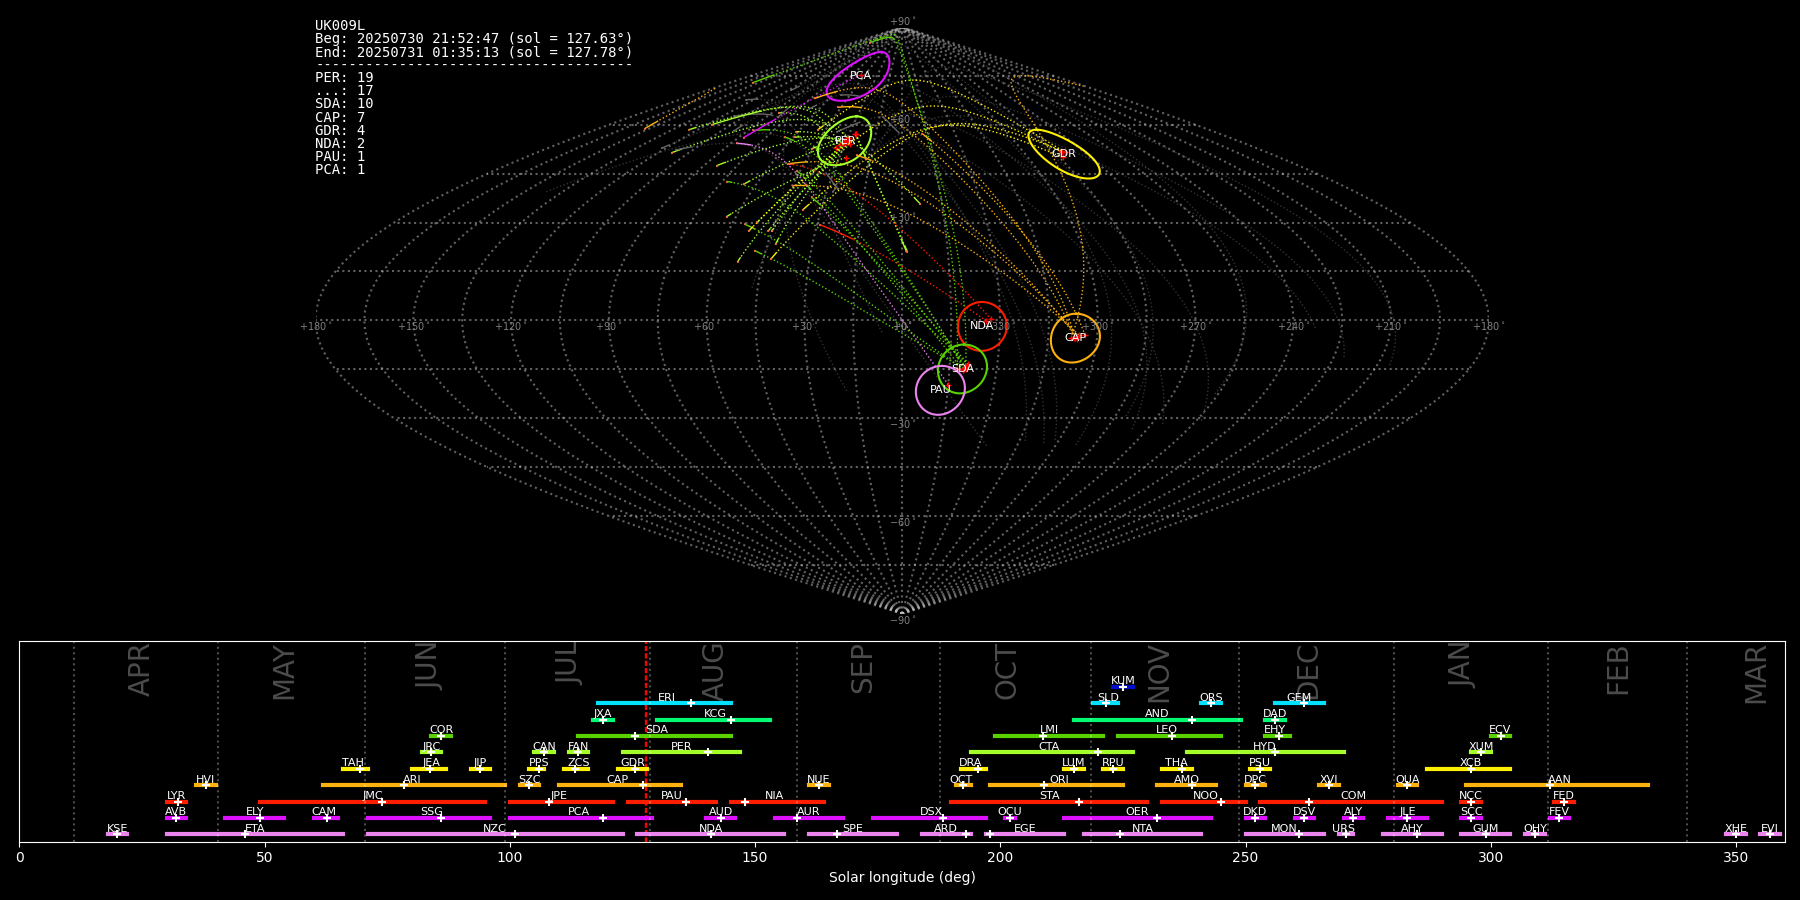Click the ARI shower bar in timeline
Image resolution: width=1800 pixels, height=900 pixels.
pos(413,785)
